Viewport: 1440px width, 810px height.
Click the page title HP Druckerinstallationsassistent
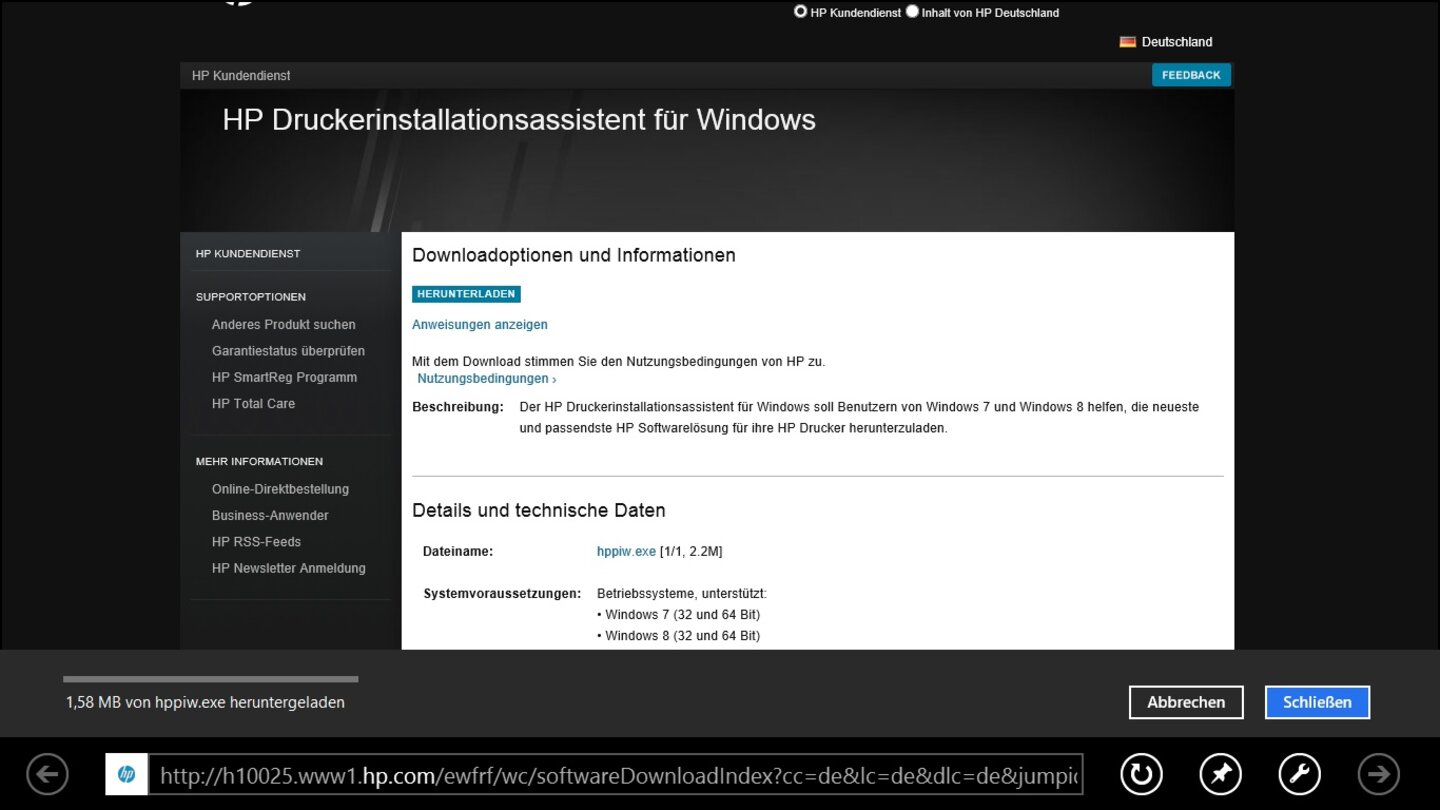[x=519, y=120]
